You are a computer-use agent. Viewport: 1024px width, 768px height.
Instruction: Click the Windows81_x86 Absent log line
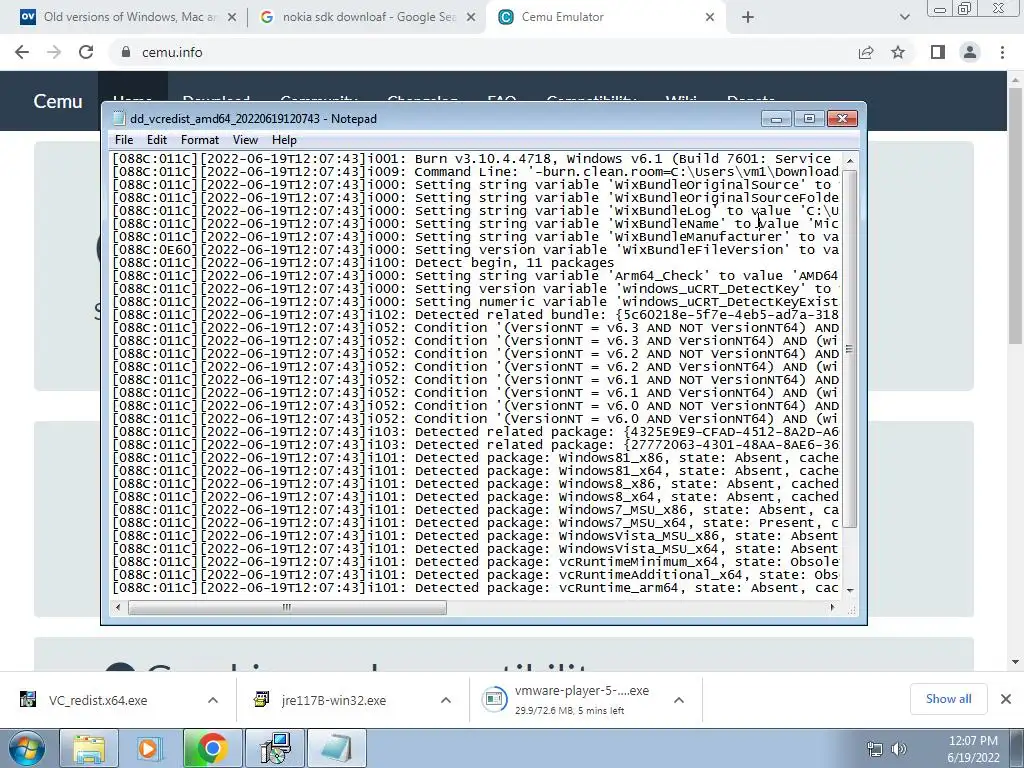[x=475, y=458]
